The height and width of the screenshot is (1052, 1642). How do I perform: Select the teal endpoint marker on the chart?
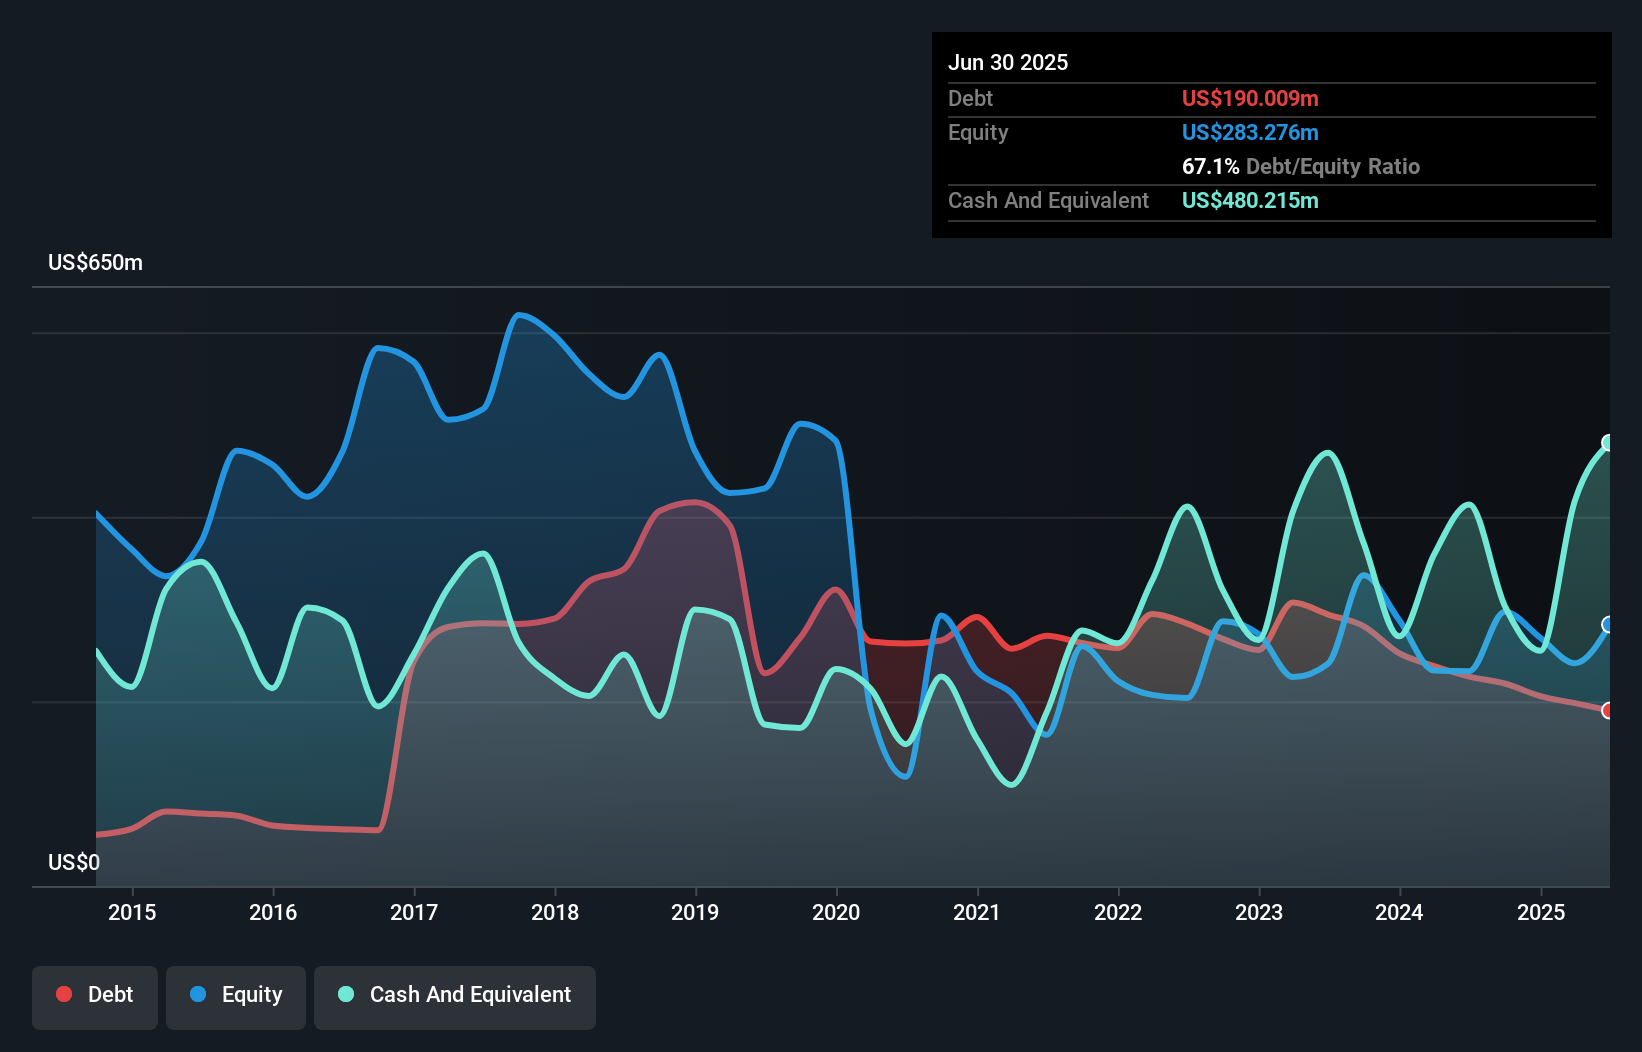(x=1608, y=441)
